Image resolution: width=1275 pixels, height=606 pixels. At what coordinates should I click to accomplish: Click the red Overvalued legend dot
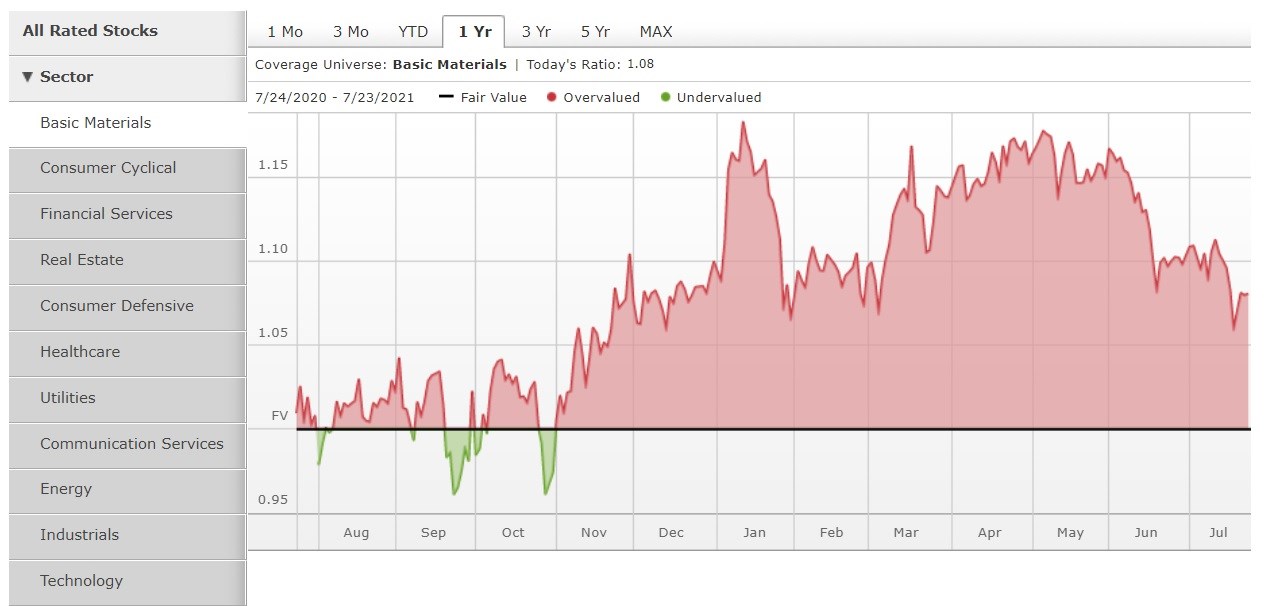(551, 98)
